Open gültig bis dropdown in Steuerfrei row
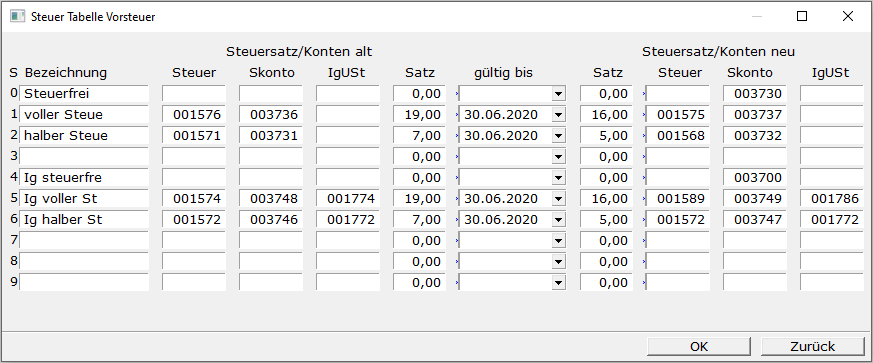The height and width of the screenshot is (363, 873). [x=558, y=94]
